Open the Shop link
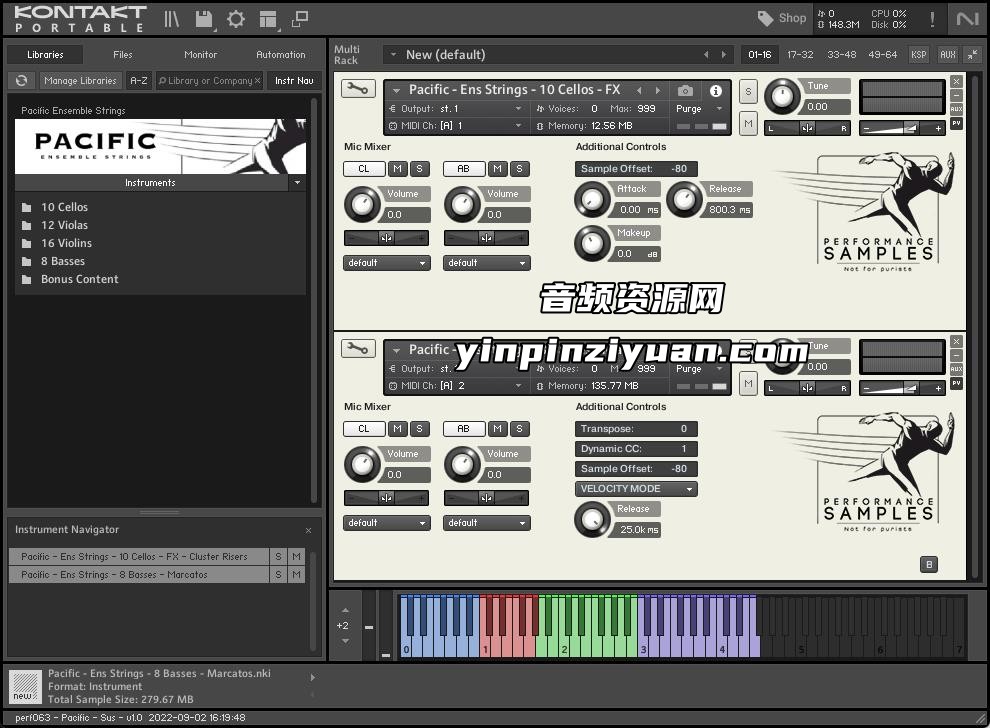 782,18
